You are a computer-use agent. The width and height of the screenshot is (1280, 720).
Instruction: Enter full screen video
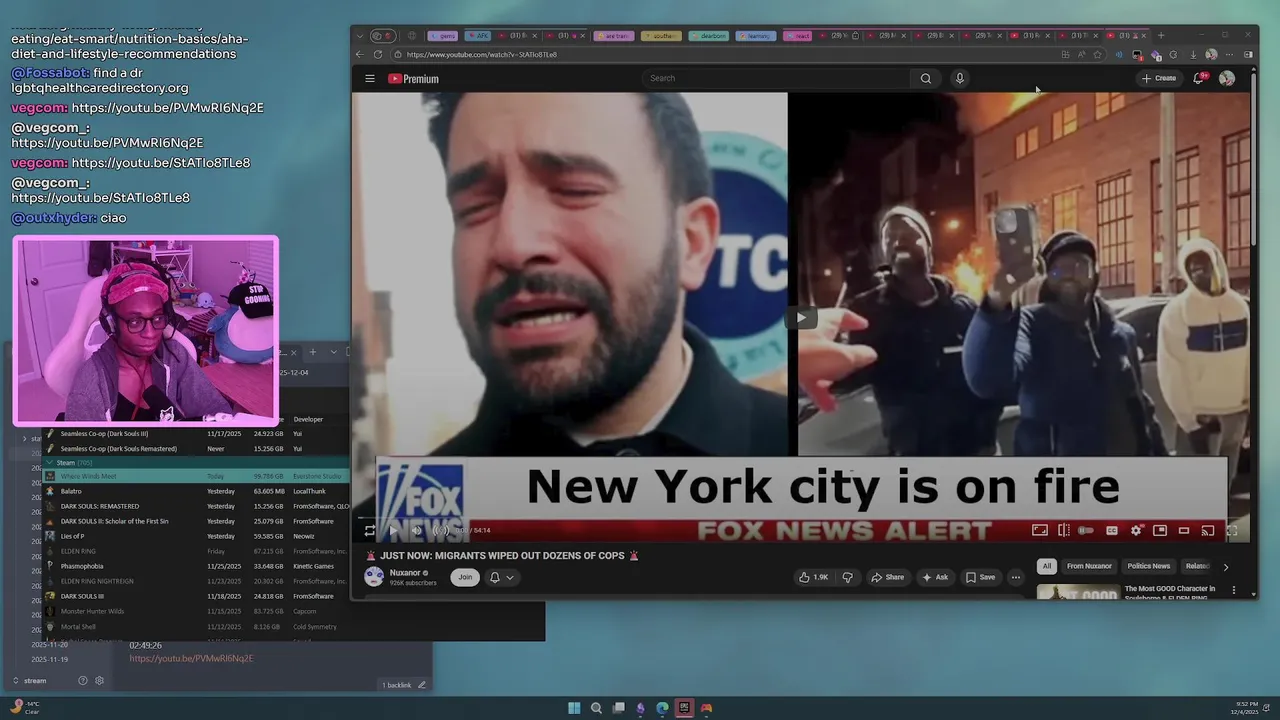click(x=1232, y=530)
